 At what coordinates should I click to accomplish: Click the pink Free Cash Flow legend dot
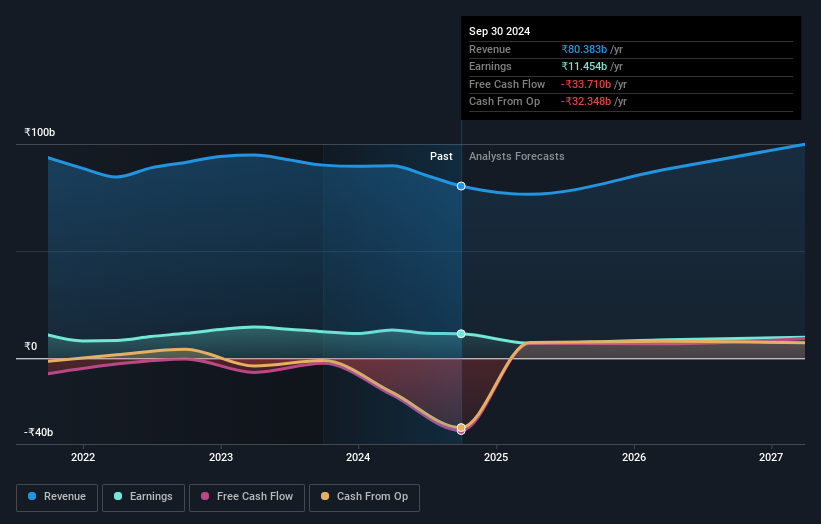coord(205,496)
